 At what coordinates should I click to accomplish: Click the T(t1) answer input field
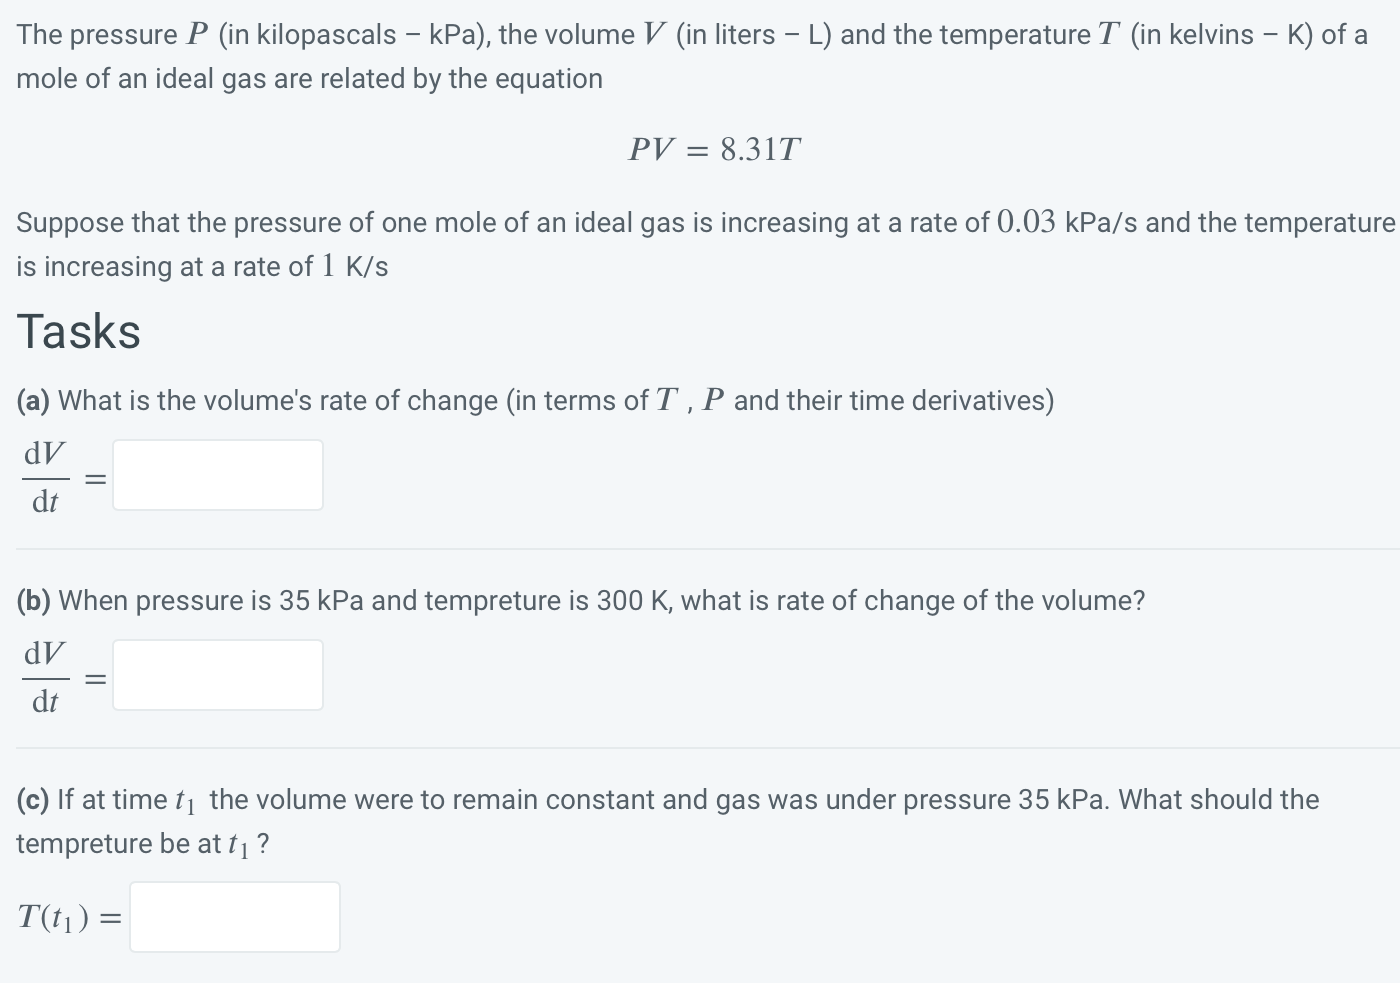pos(234,916)
